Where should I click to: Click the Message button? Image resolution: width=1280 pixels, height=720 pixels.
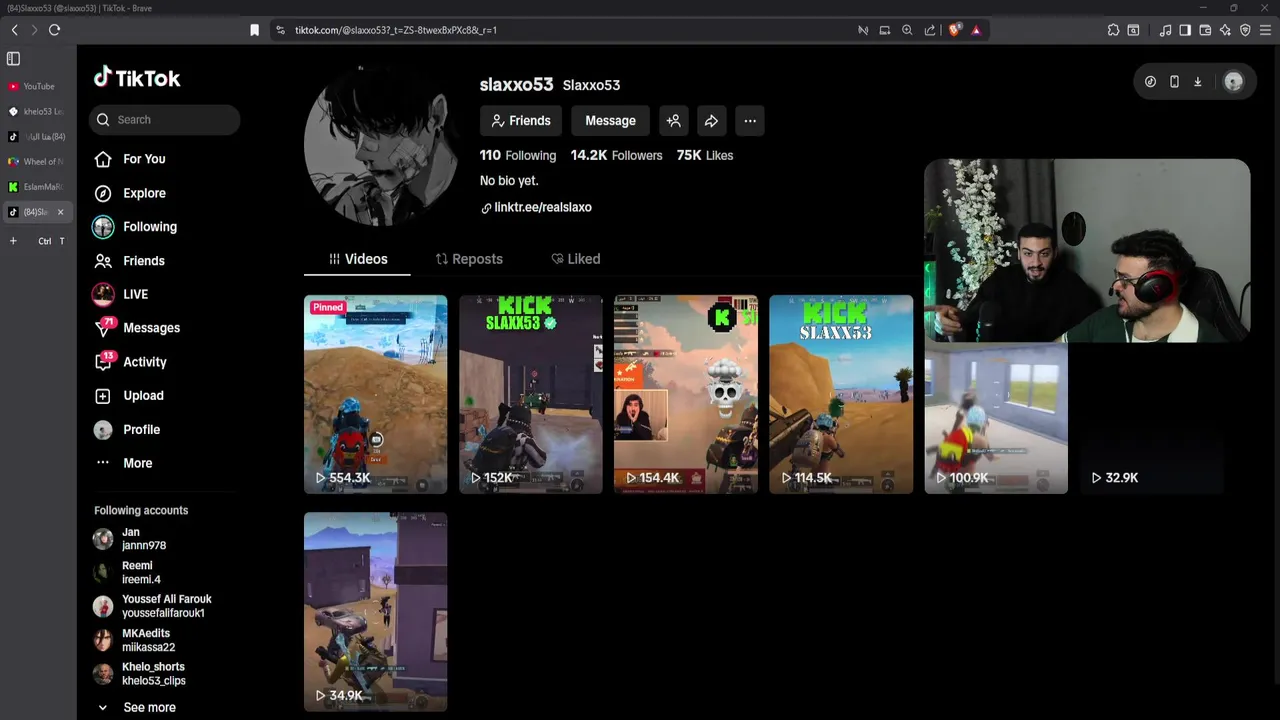click(x=610, y=121)
